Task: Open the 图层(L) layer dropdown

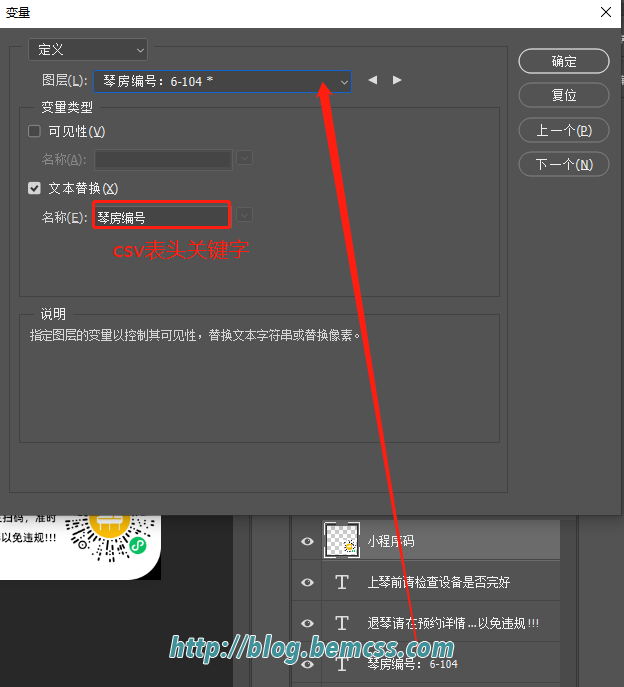Action: (x=222, y=81)
